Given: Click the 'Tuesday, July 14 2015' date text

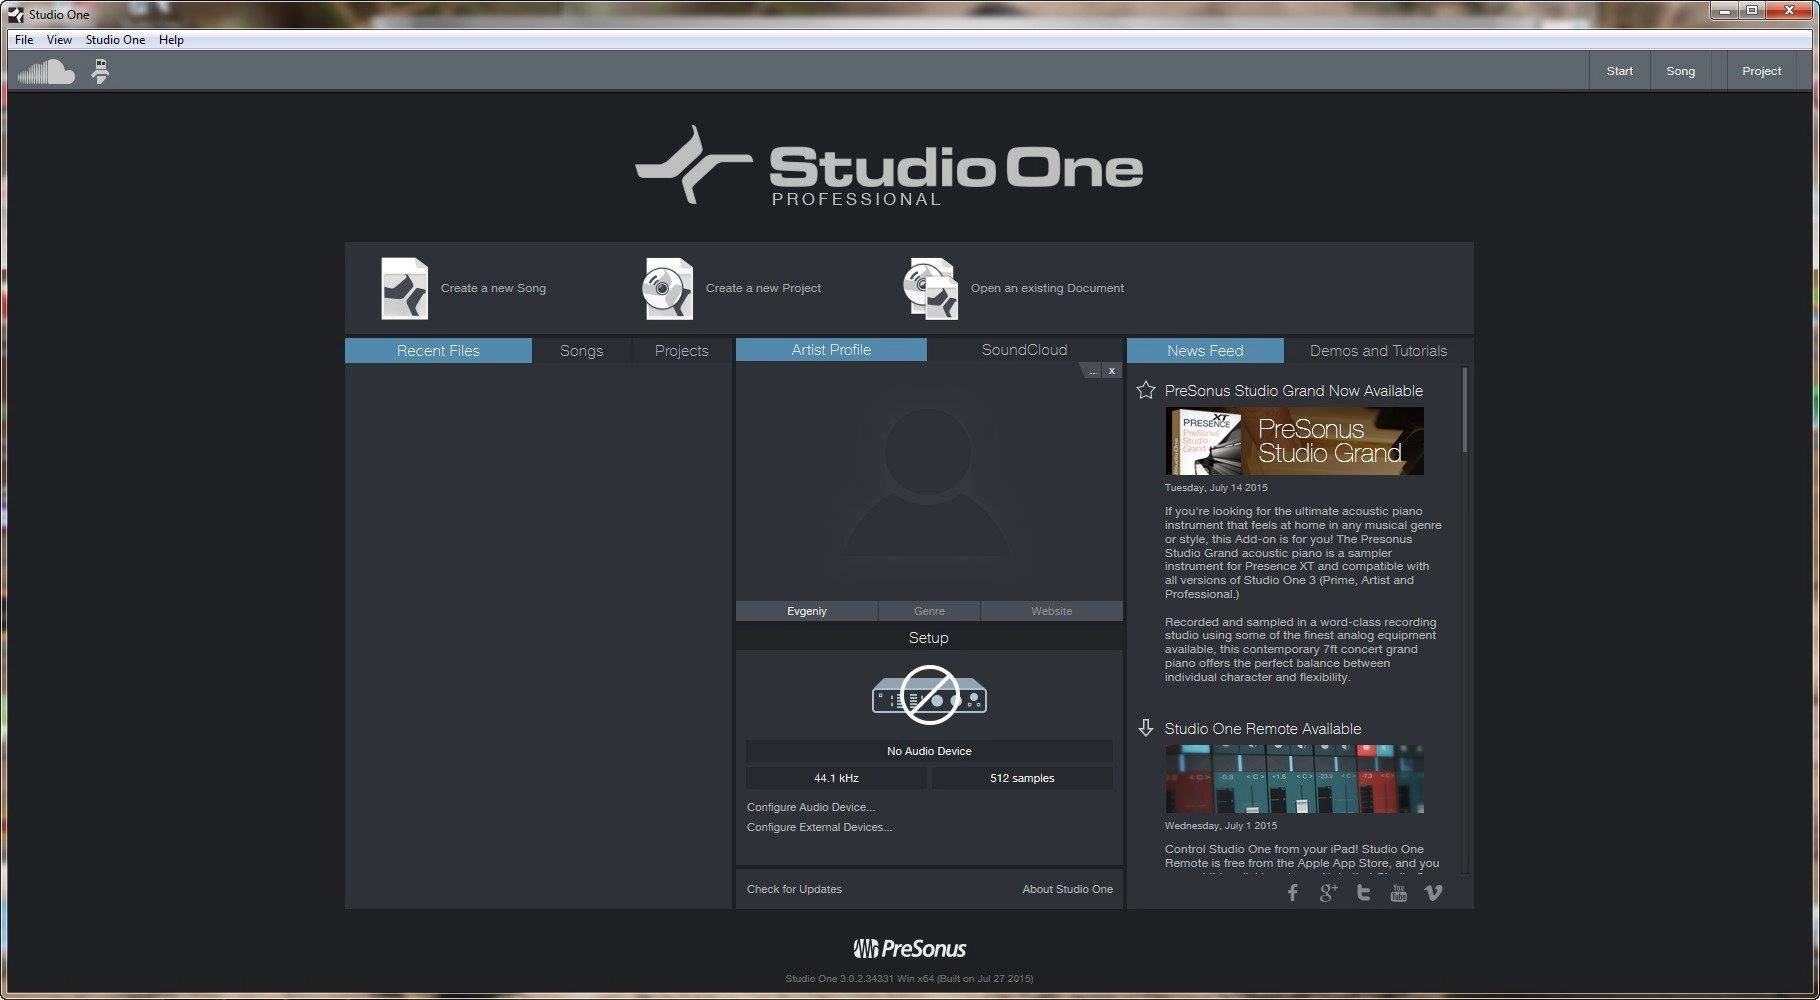Looking at the screenshot, I should [x=1215, y=488].
